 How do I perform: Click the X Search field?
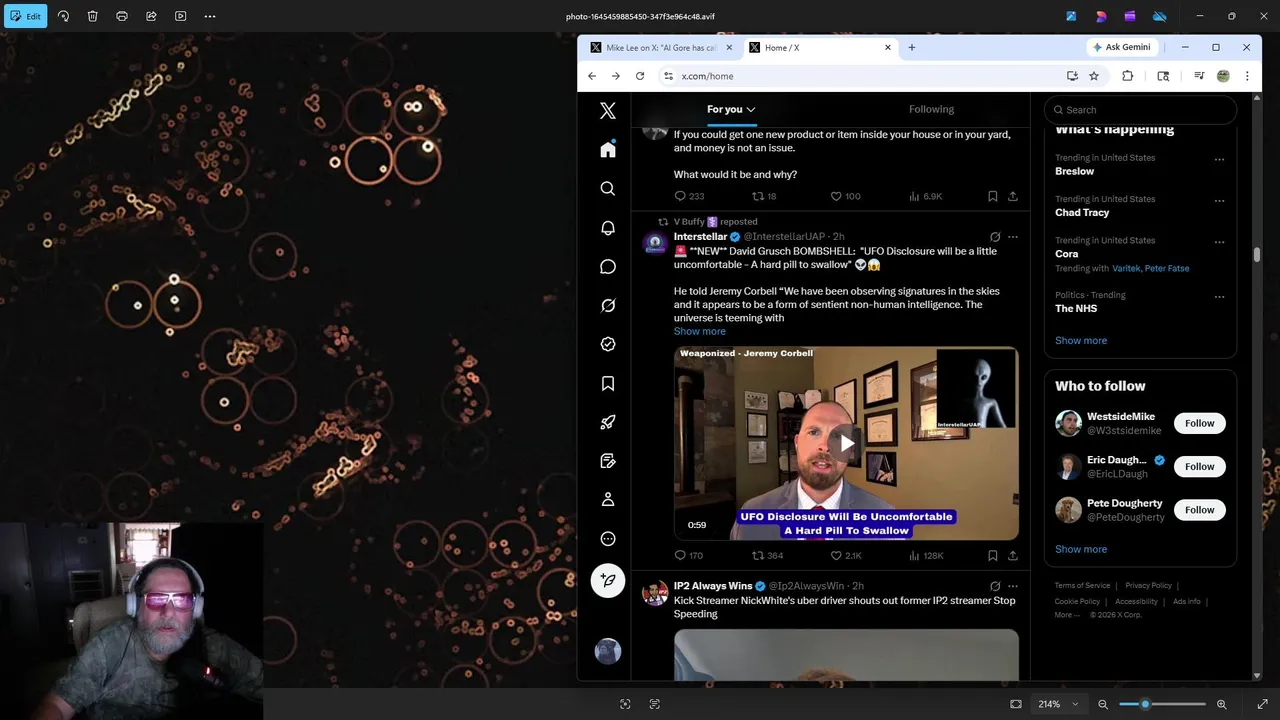[1141, 110]
